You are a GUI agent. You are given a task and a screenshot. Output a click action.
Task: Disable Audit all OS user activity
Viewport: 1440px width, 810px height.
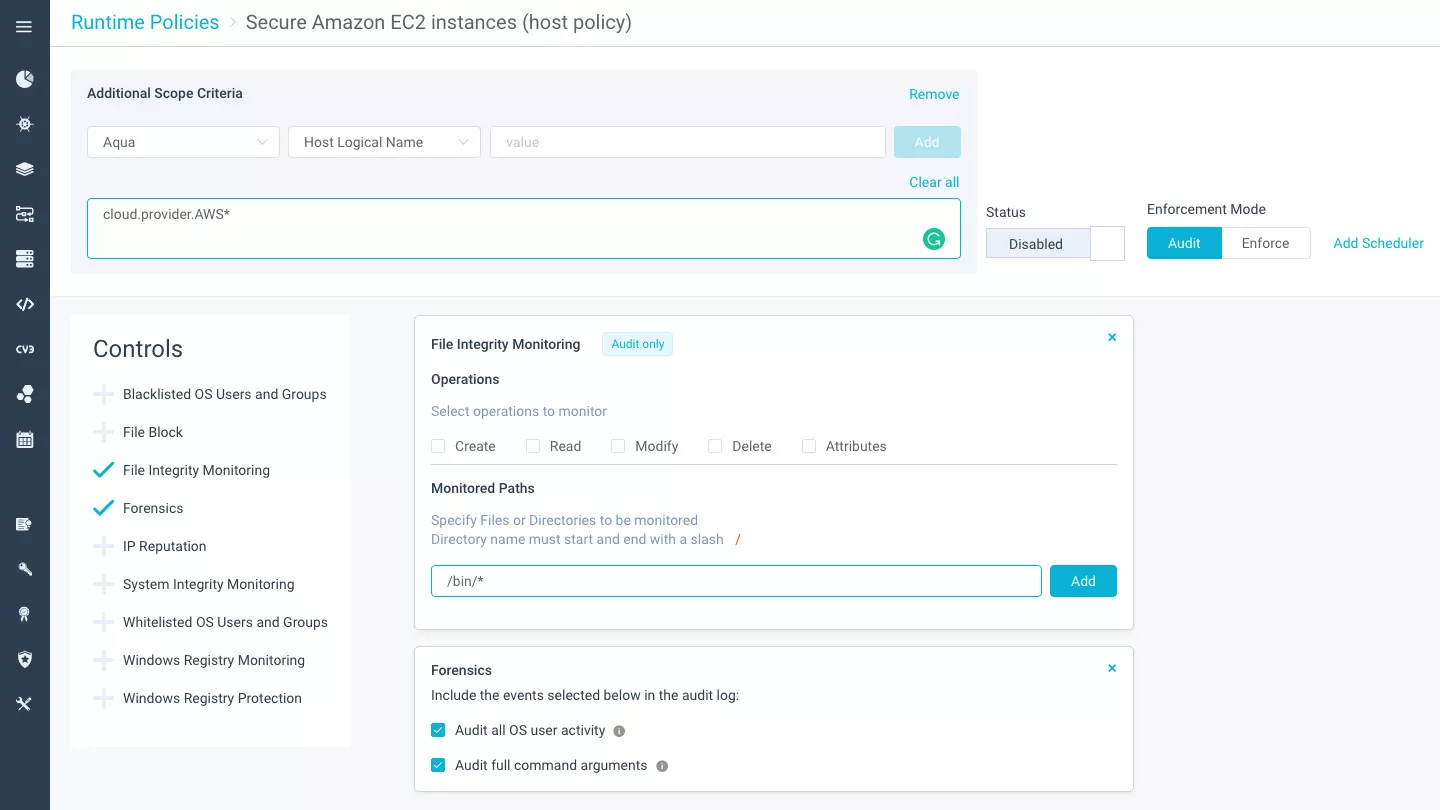tap(438, 730)
